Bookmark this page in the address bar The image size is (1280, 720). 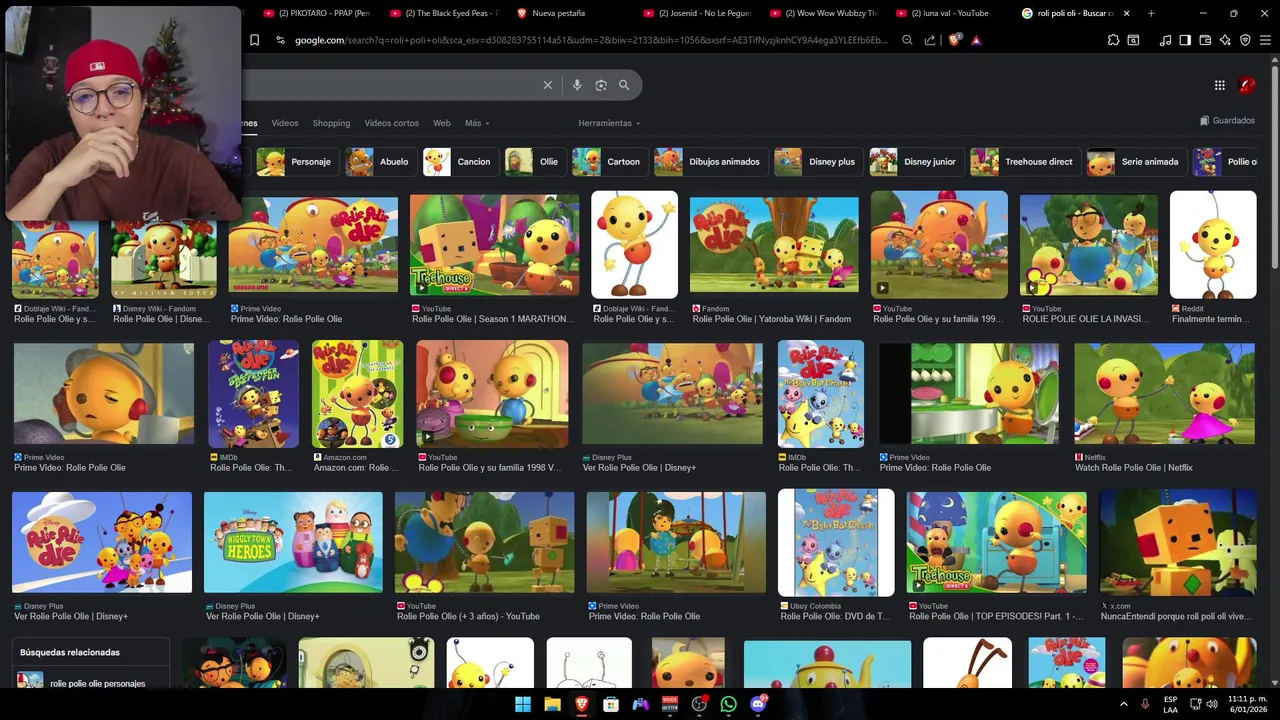tap(254, 40)
